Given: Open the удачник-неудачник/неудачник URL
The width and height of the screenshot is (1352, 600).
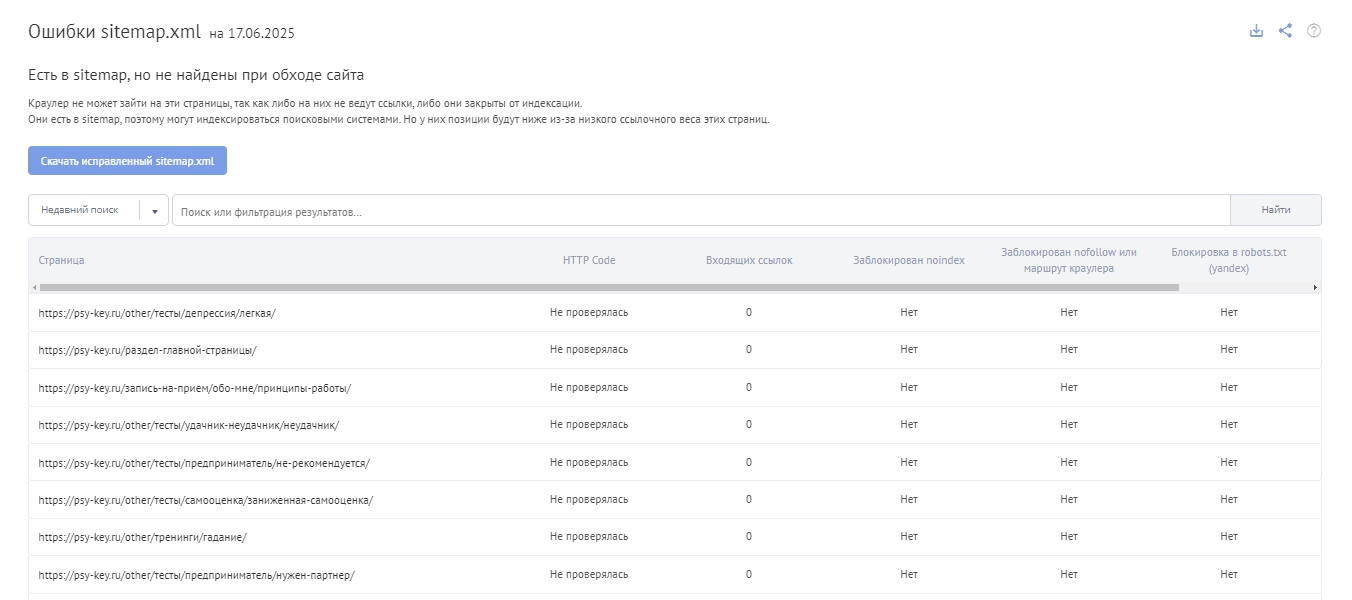Looking at the screenshot, I should coord(189,425).
